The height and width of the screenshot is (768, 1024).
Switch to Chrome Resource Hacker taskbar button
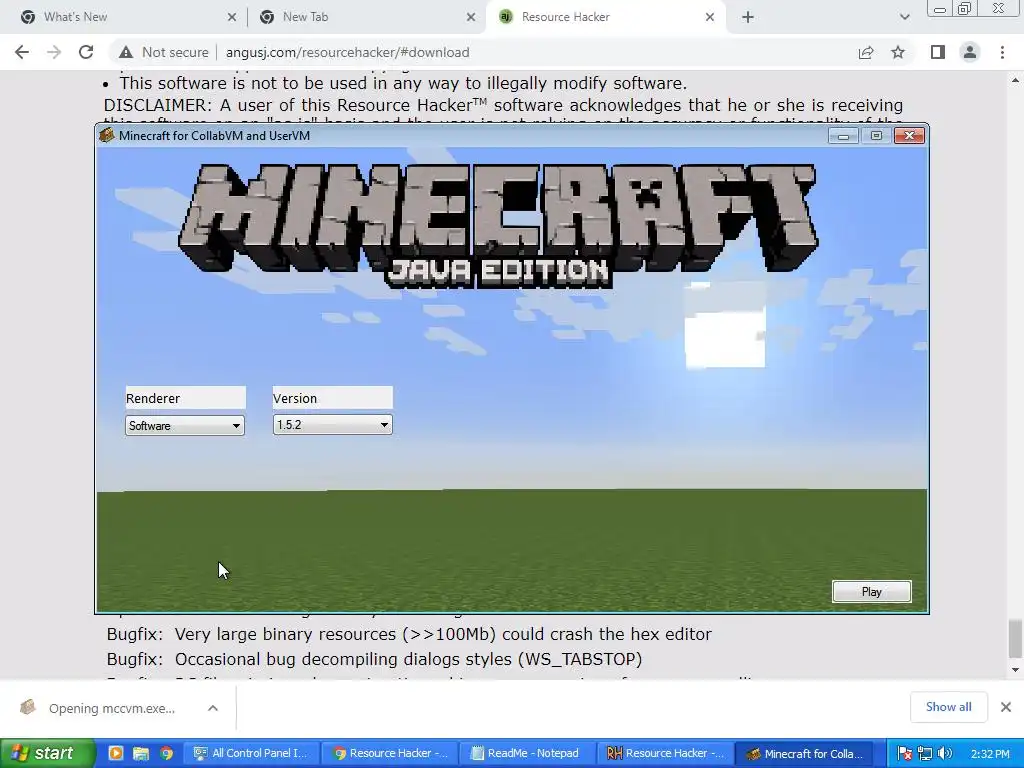click(391, 753)
